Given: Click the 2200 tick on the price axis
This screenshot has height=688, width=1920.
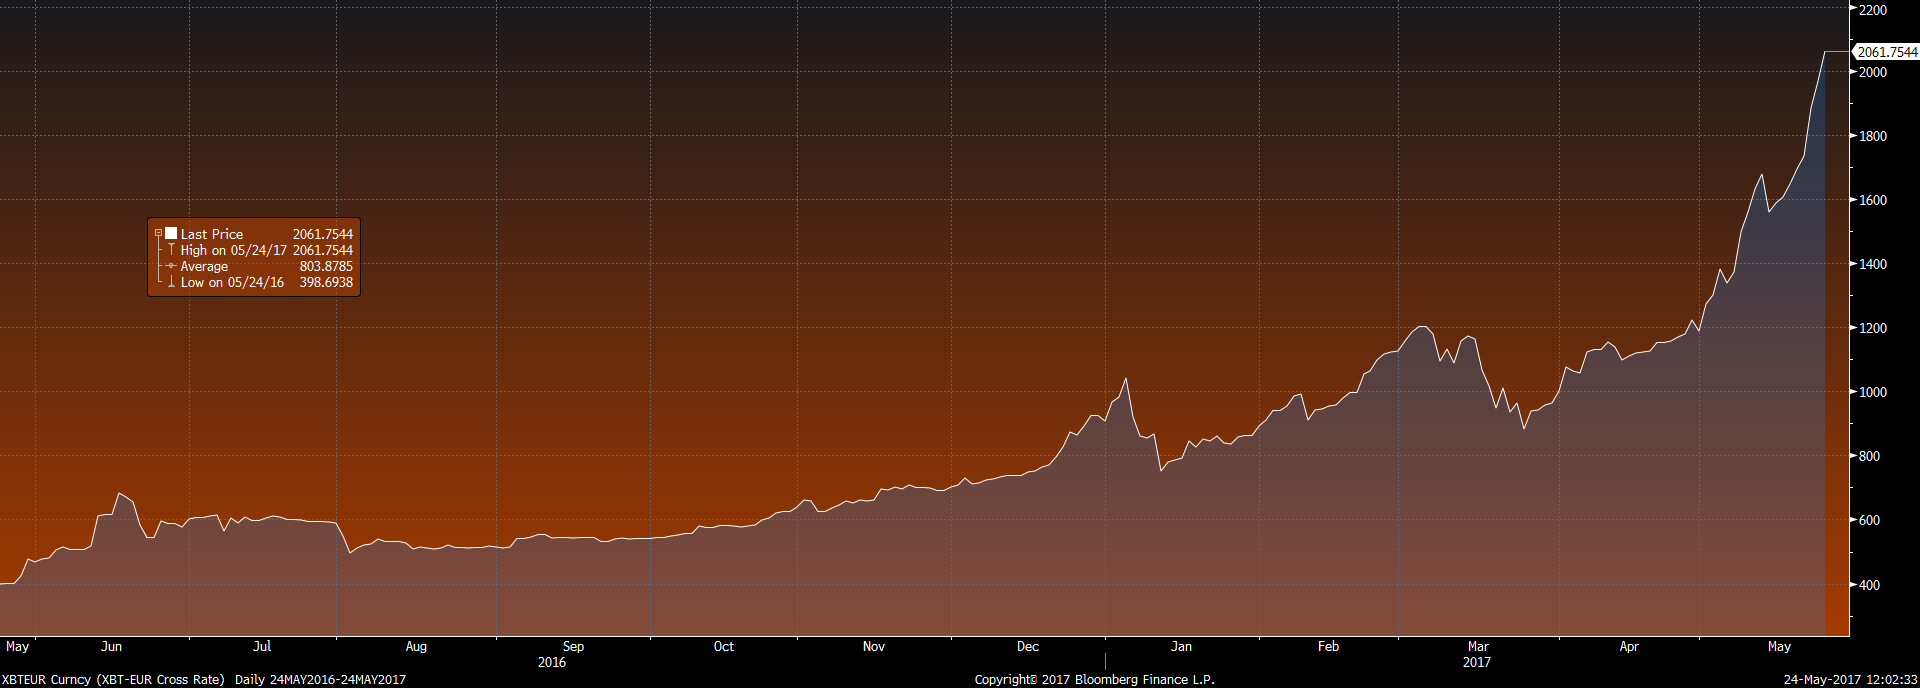Looking at the screenshot, I should (x=1872, y=10).
